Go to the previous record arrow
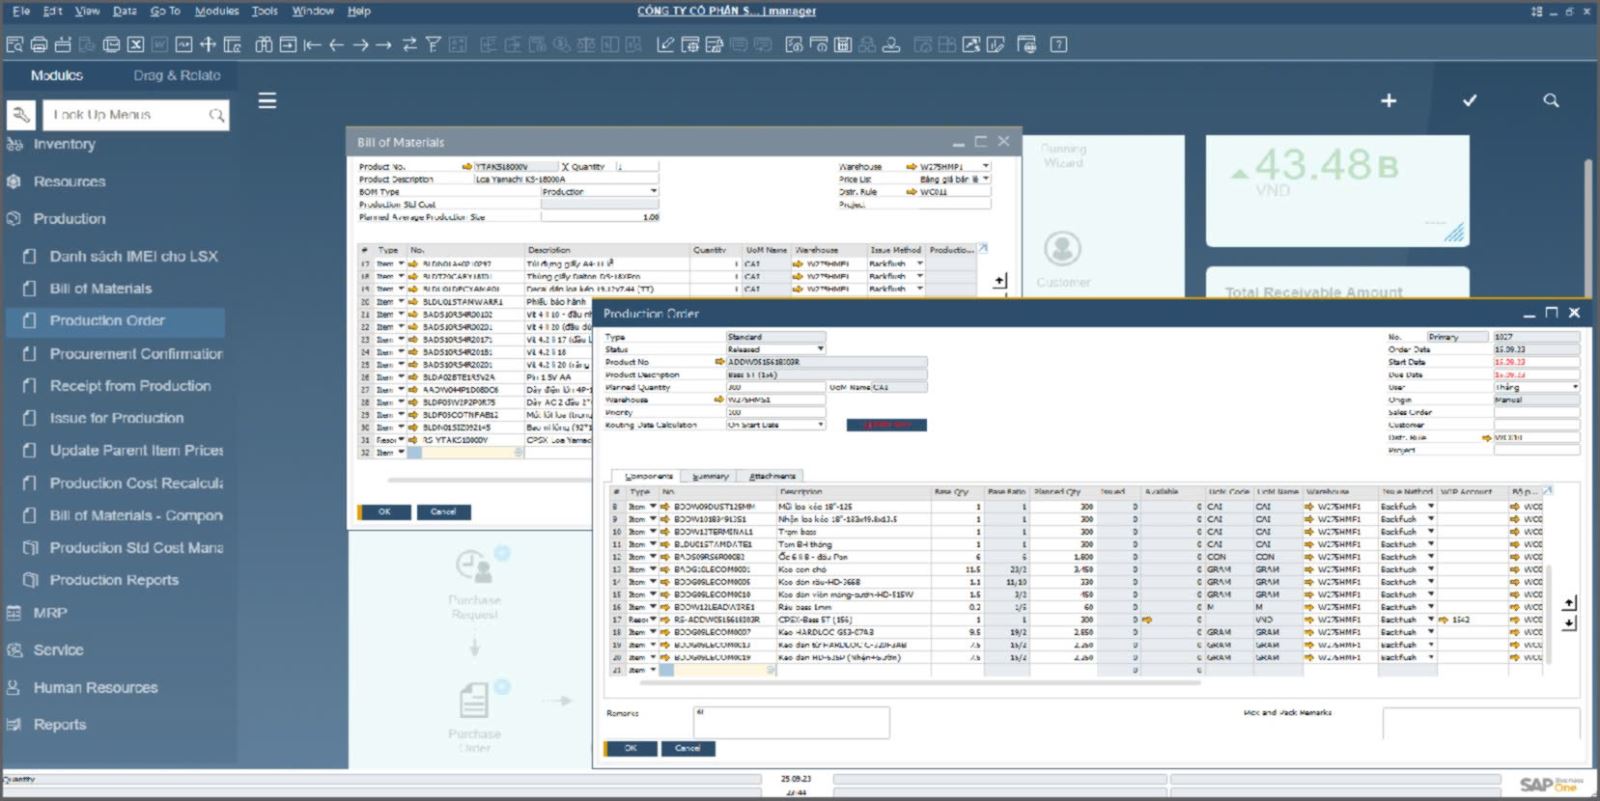 [337, 44]
